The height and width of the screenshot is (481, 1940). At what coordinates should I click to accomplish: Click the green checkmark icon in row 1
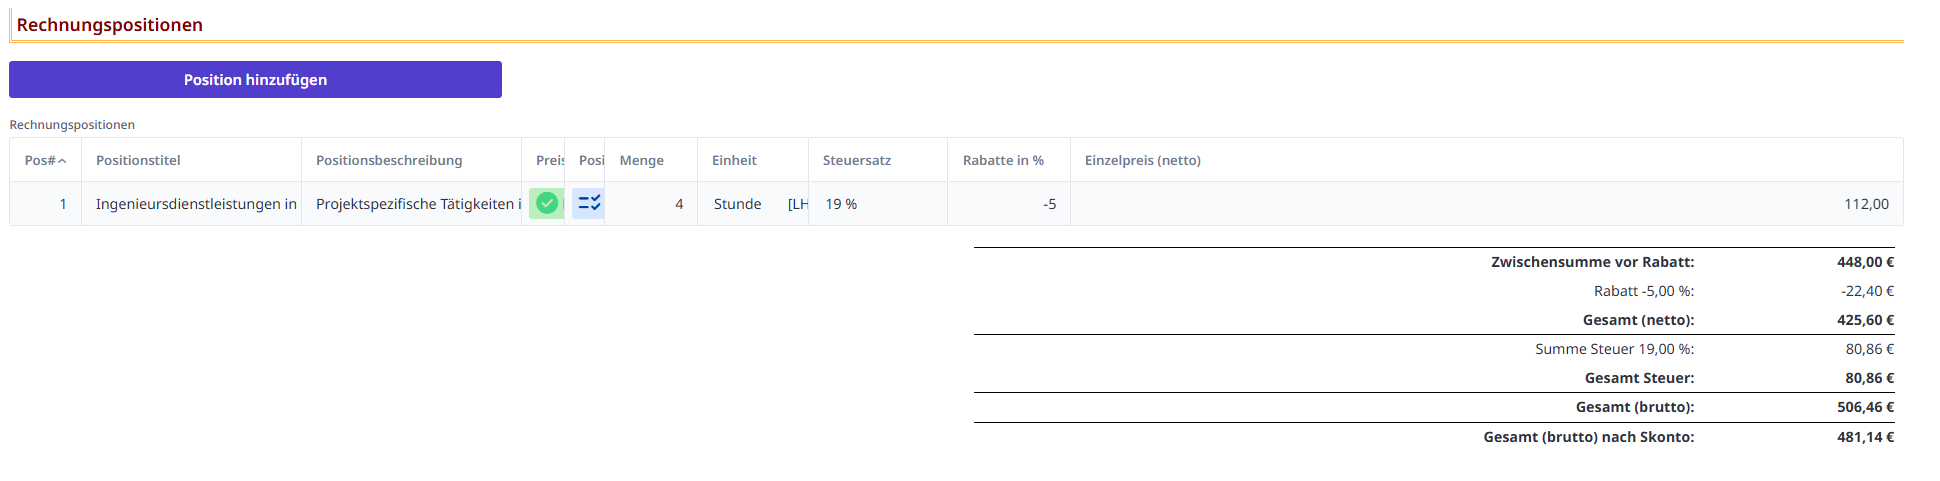(x=546, y=204)
